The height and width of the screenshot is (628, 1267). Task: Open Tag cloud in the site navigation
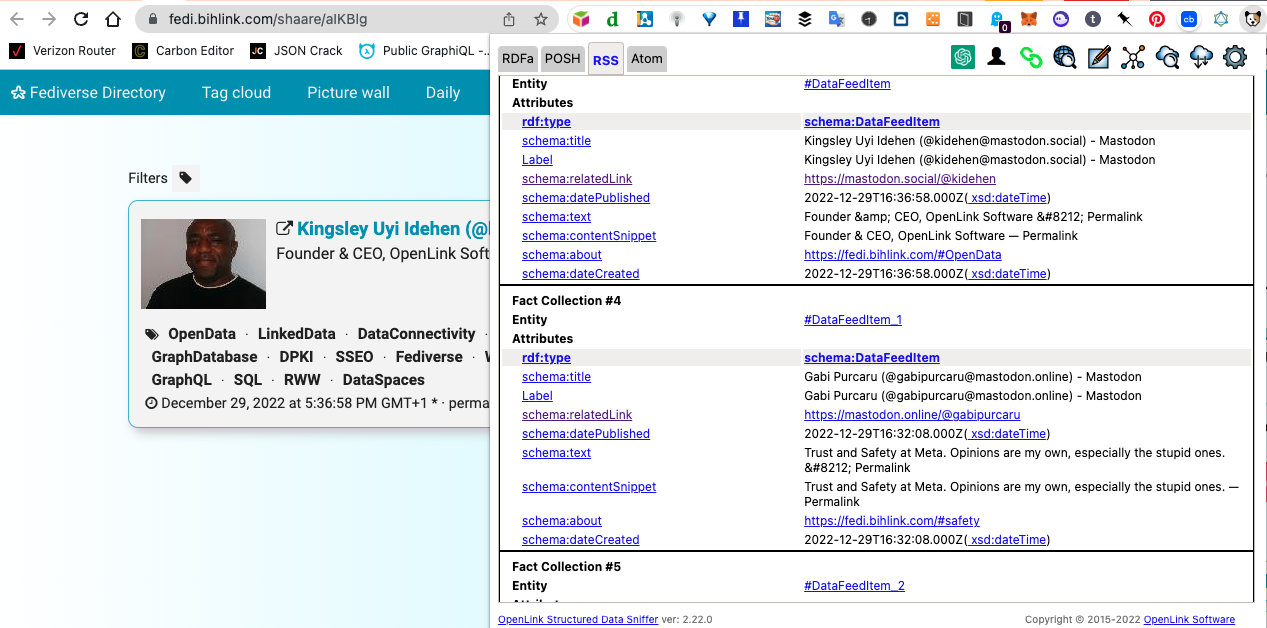point(236,93)
